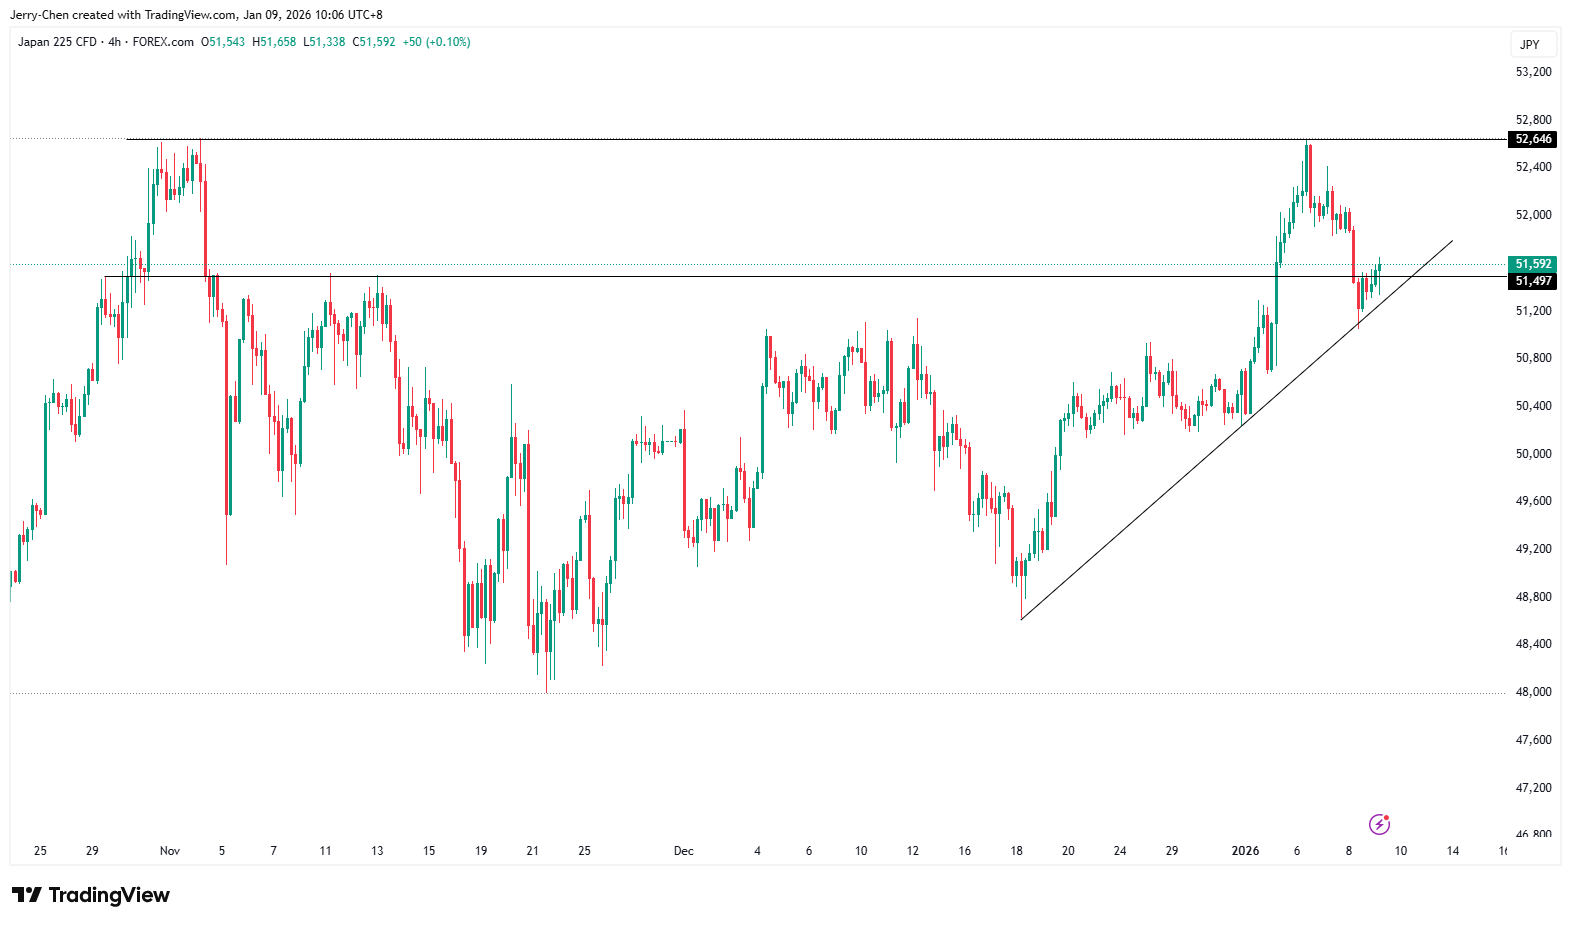This screenshot has height=925, width=1571.
Task: Click the purple lightning bolt icon
Action: [x=1379, y=824]
